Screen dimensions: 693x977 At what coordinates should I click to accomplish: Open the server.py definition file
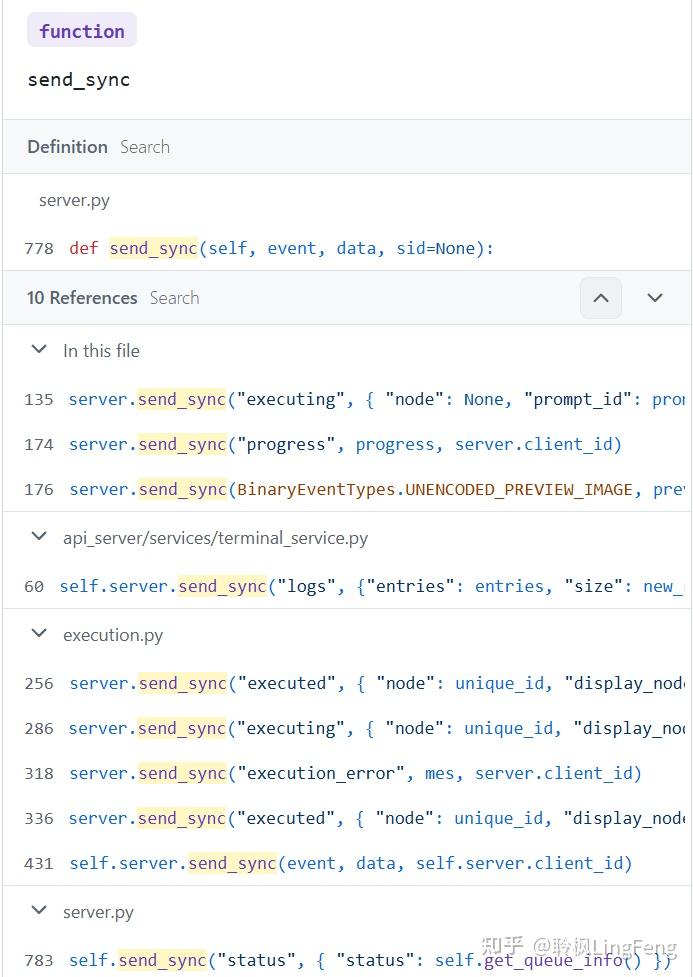(x=74, y=200)
